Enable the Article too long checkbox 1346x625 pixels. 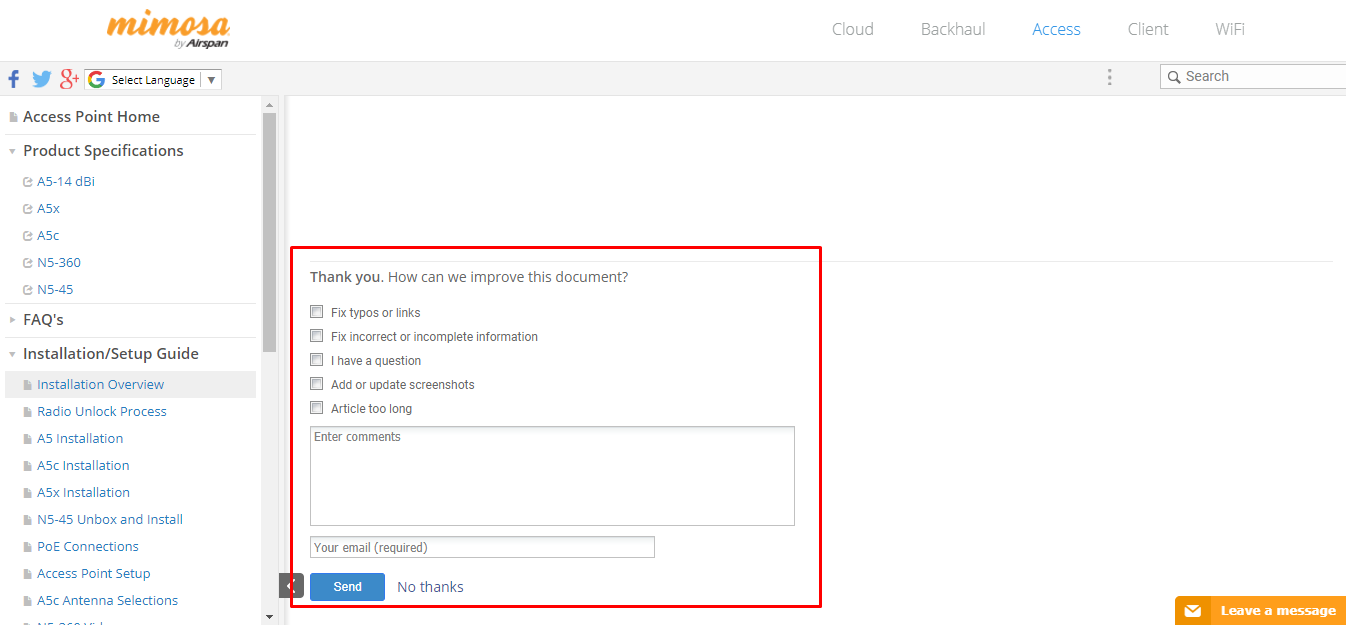point(317,408)
